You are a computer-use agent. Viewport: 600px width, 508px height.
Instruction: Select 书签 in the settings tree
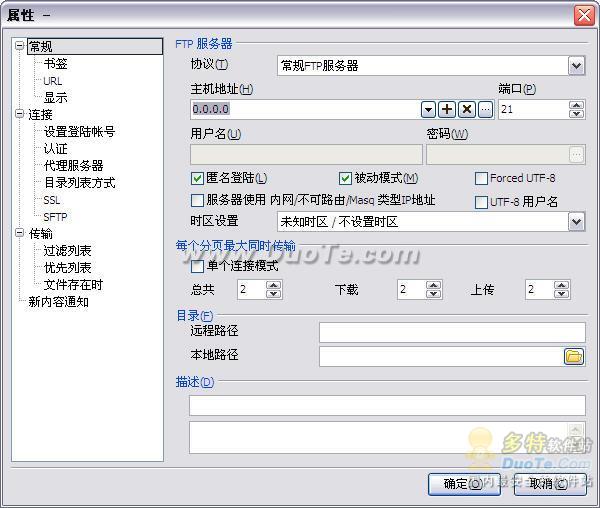[x=55, y=64]
